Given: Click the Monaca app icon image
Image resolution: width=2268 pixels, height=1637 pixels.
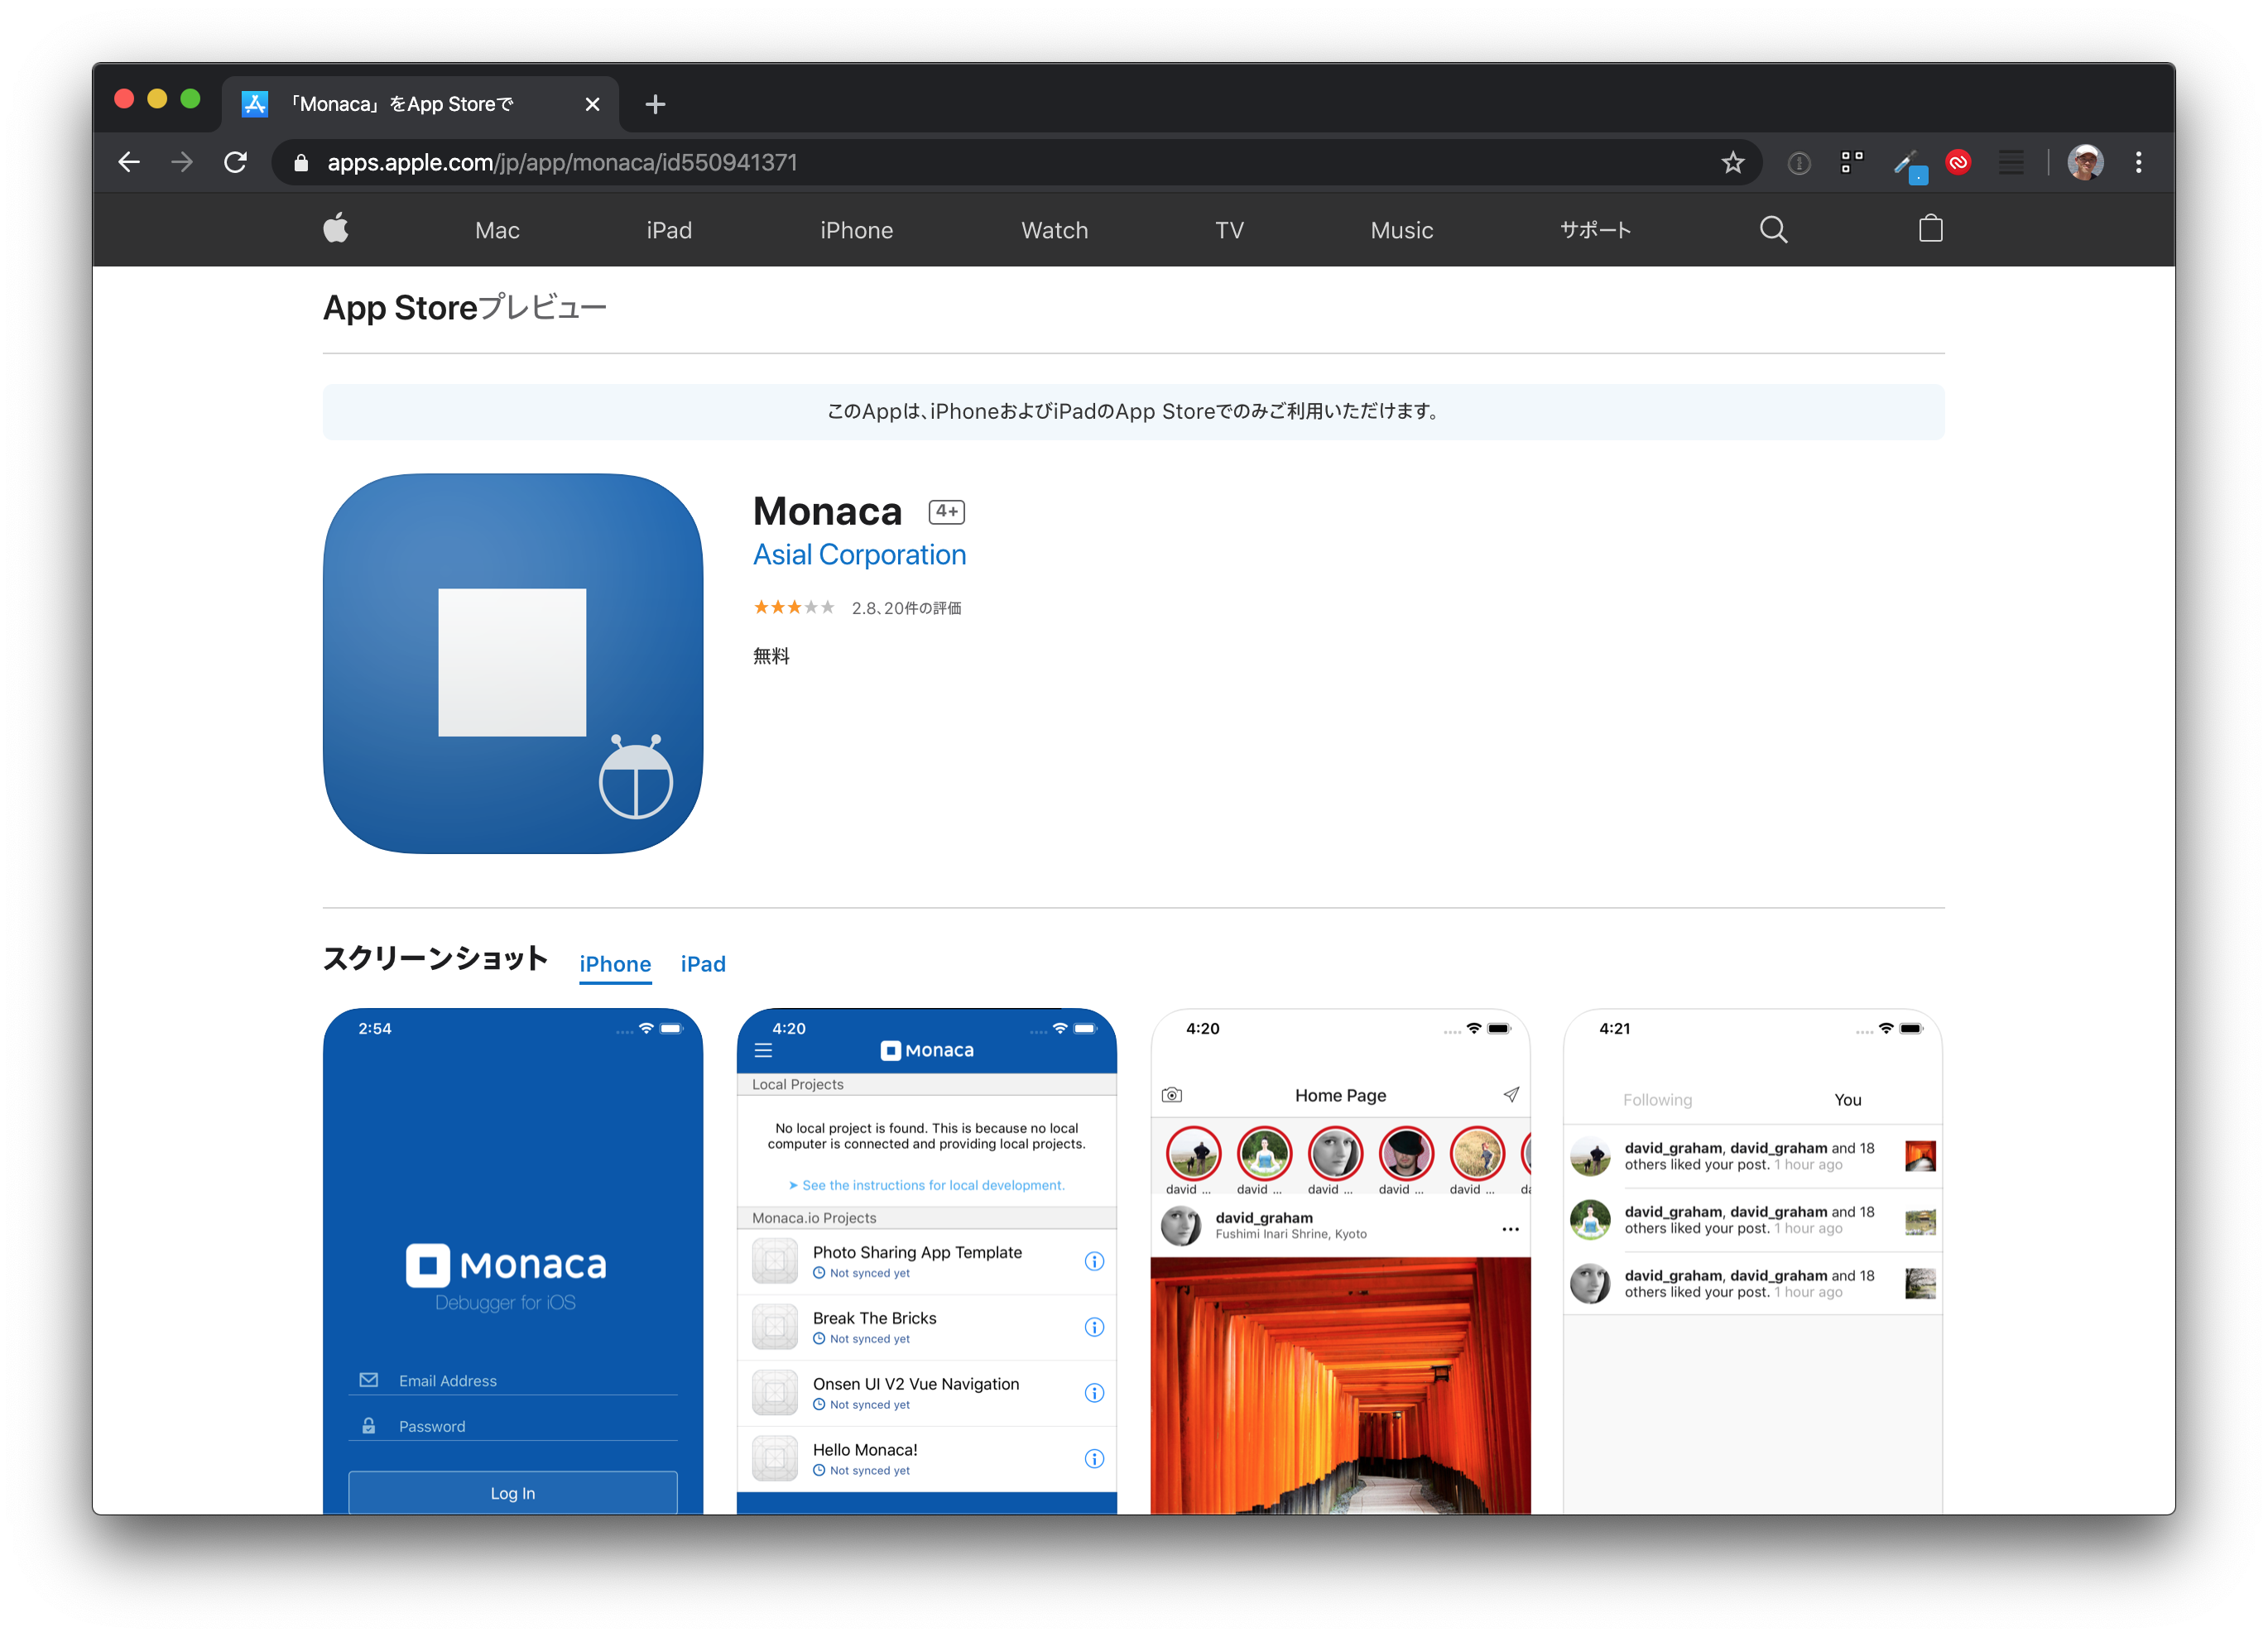Looking at the screenshot, I should [513, 663].
